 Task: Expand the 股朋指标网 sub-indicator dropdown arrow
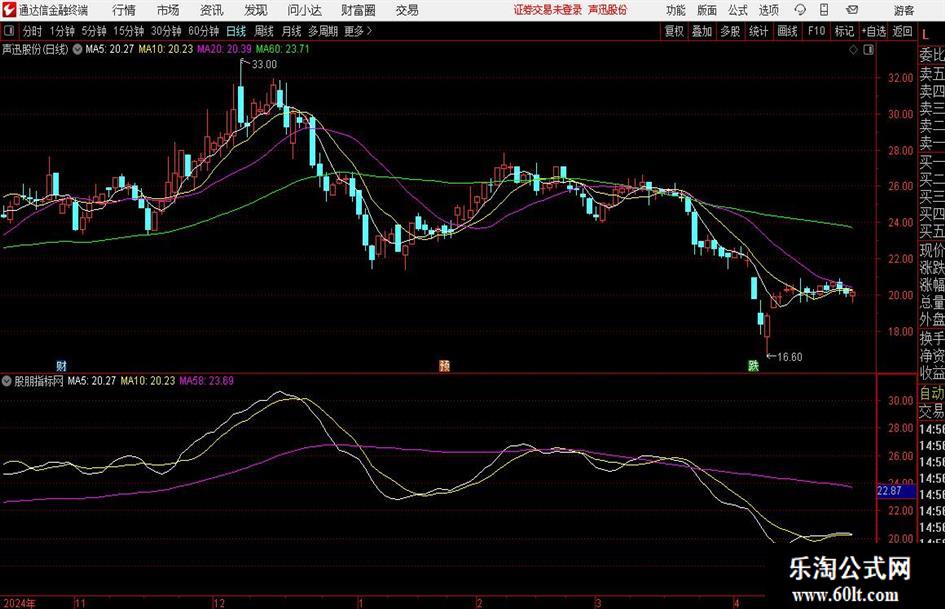click(x=7, y=381)
